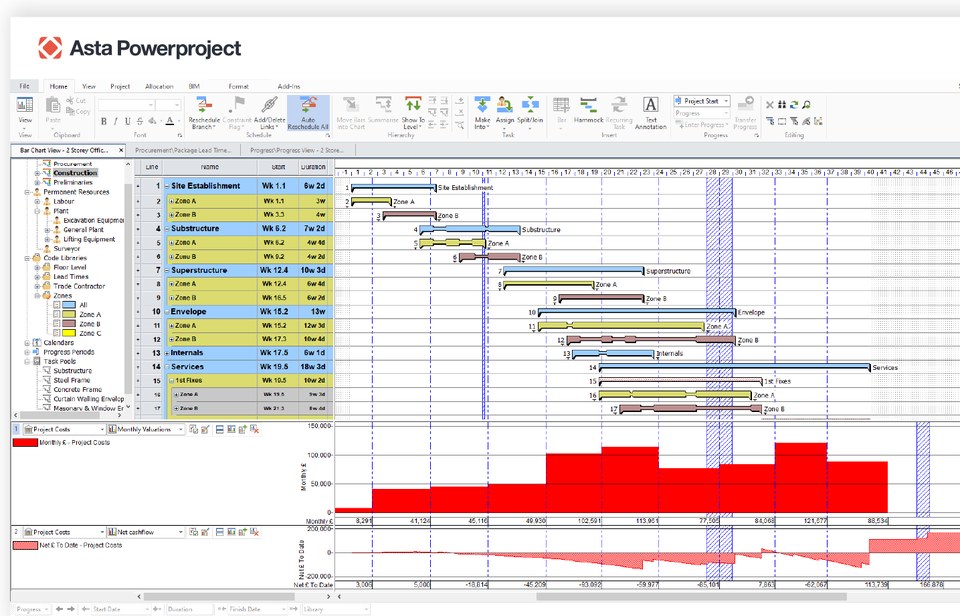This screenshot has height=616, width=960.
Task: Toggle Italic formatting
Action: coord(116,121)
